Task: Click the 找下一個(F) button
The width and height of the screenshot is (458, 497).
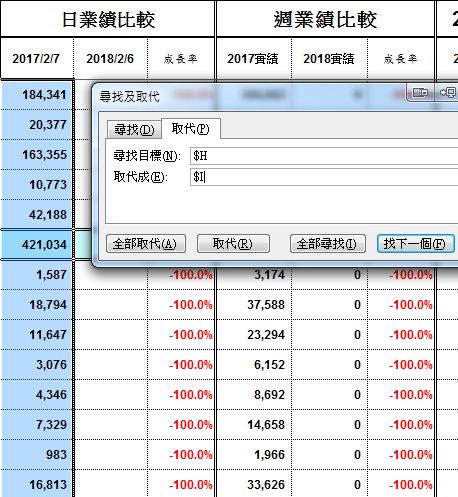Action: (416, 244)
